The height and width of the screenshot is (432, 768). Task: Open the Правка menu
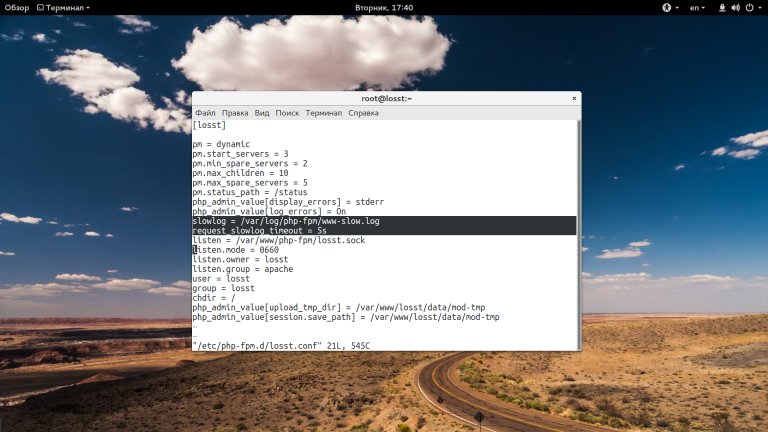pos(235,113)
